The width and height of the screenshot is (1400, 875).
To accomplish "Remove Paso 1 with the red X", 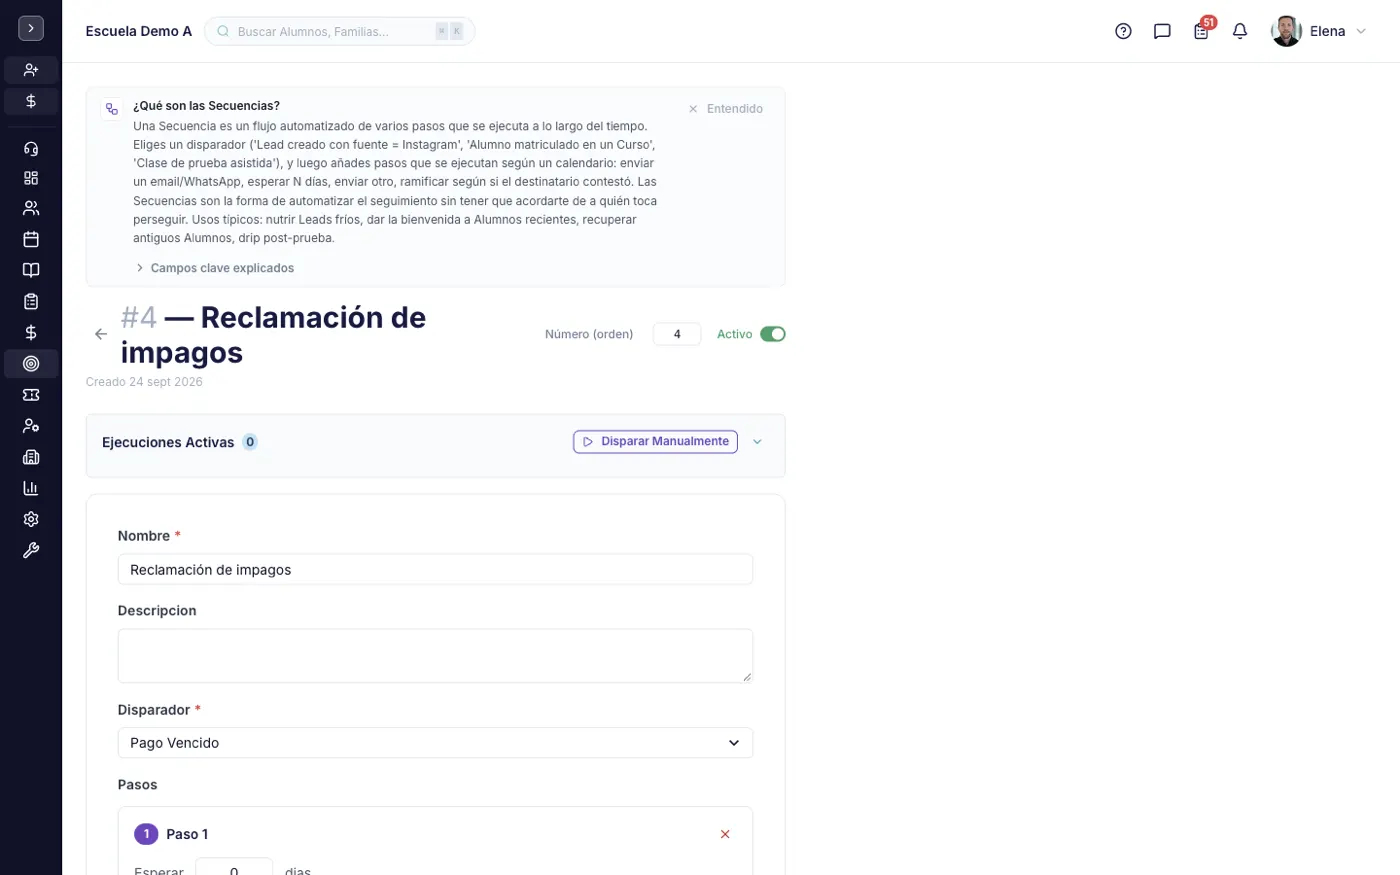I will [x=725, y=834].
